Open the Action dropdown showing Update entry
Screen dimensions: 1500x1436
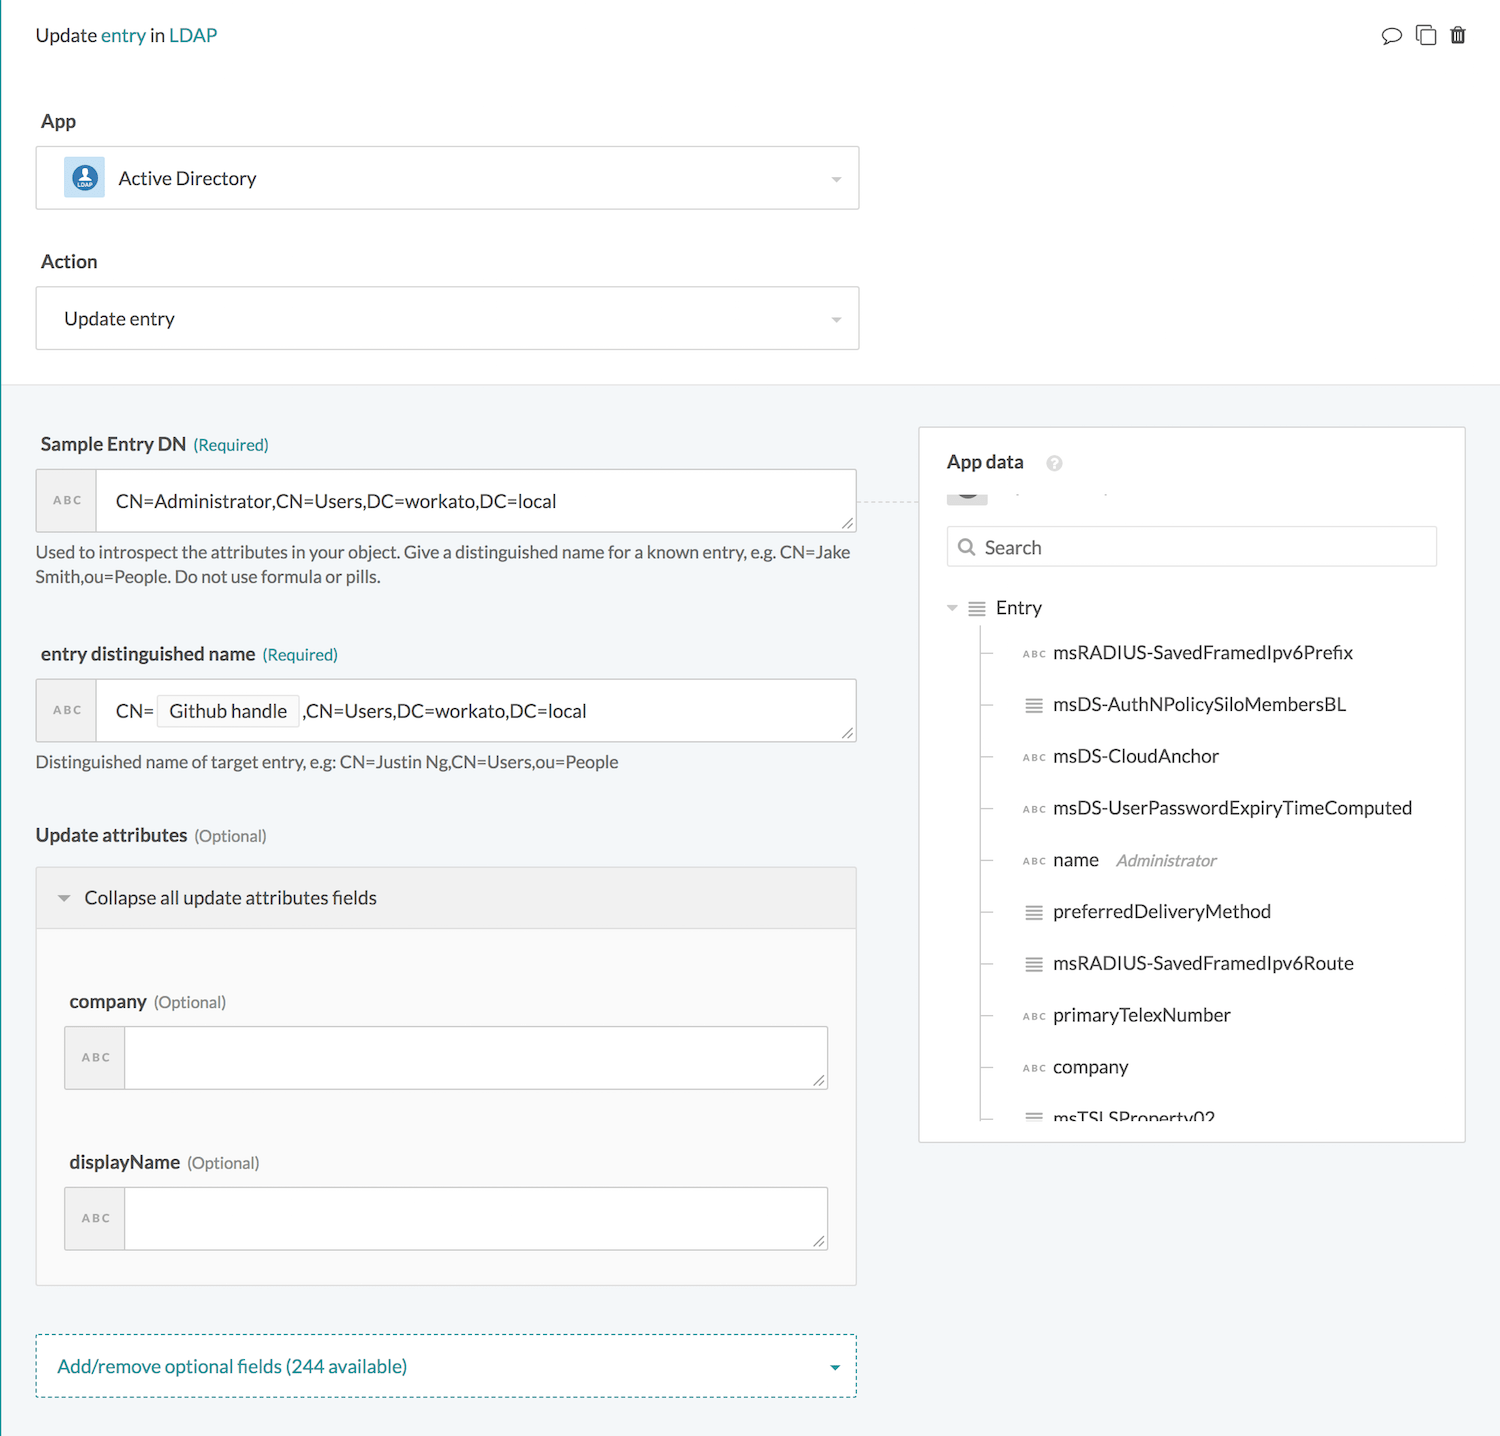tap(835, 319)
